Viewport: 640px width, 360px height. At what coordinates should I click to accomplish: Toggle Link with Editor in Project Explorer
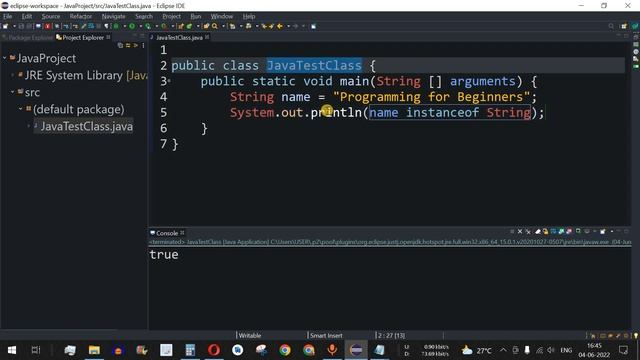pyautogui.click(x=128, y=45)
